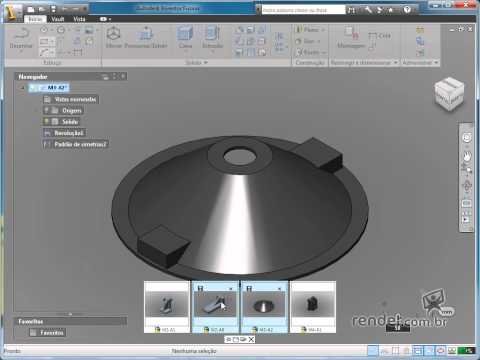The image size is (480, 360).
Task: Open the help question mark icon
Action: click(x=407, y=10)
